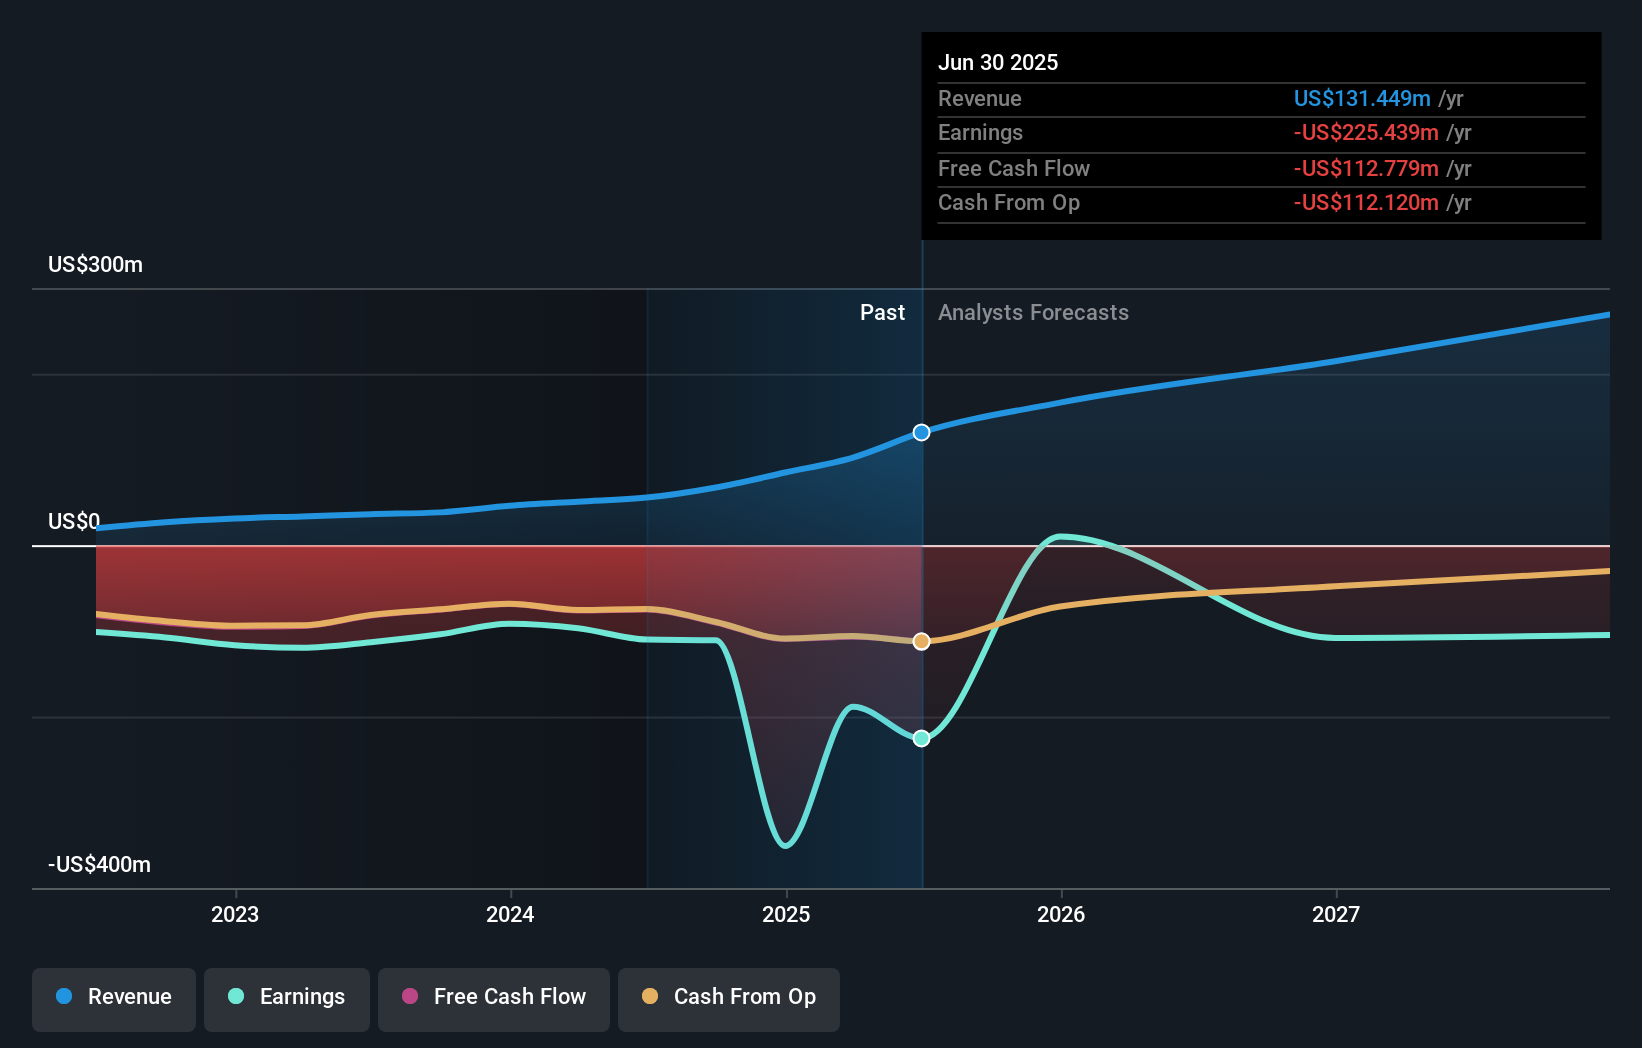Viewport: 1642px width, 1048px height.
Task: Toggle the Revenue legend color dot
Action: [x=64, y=997]
